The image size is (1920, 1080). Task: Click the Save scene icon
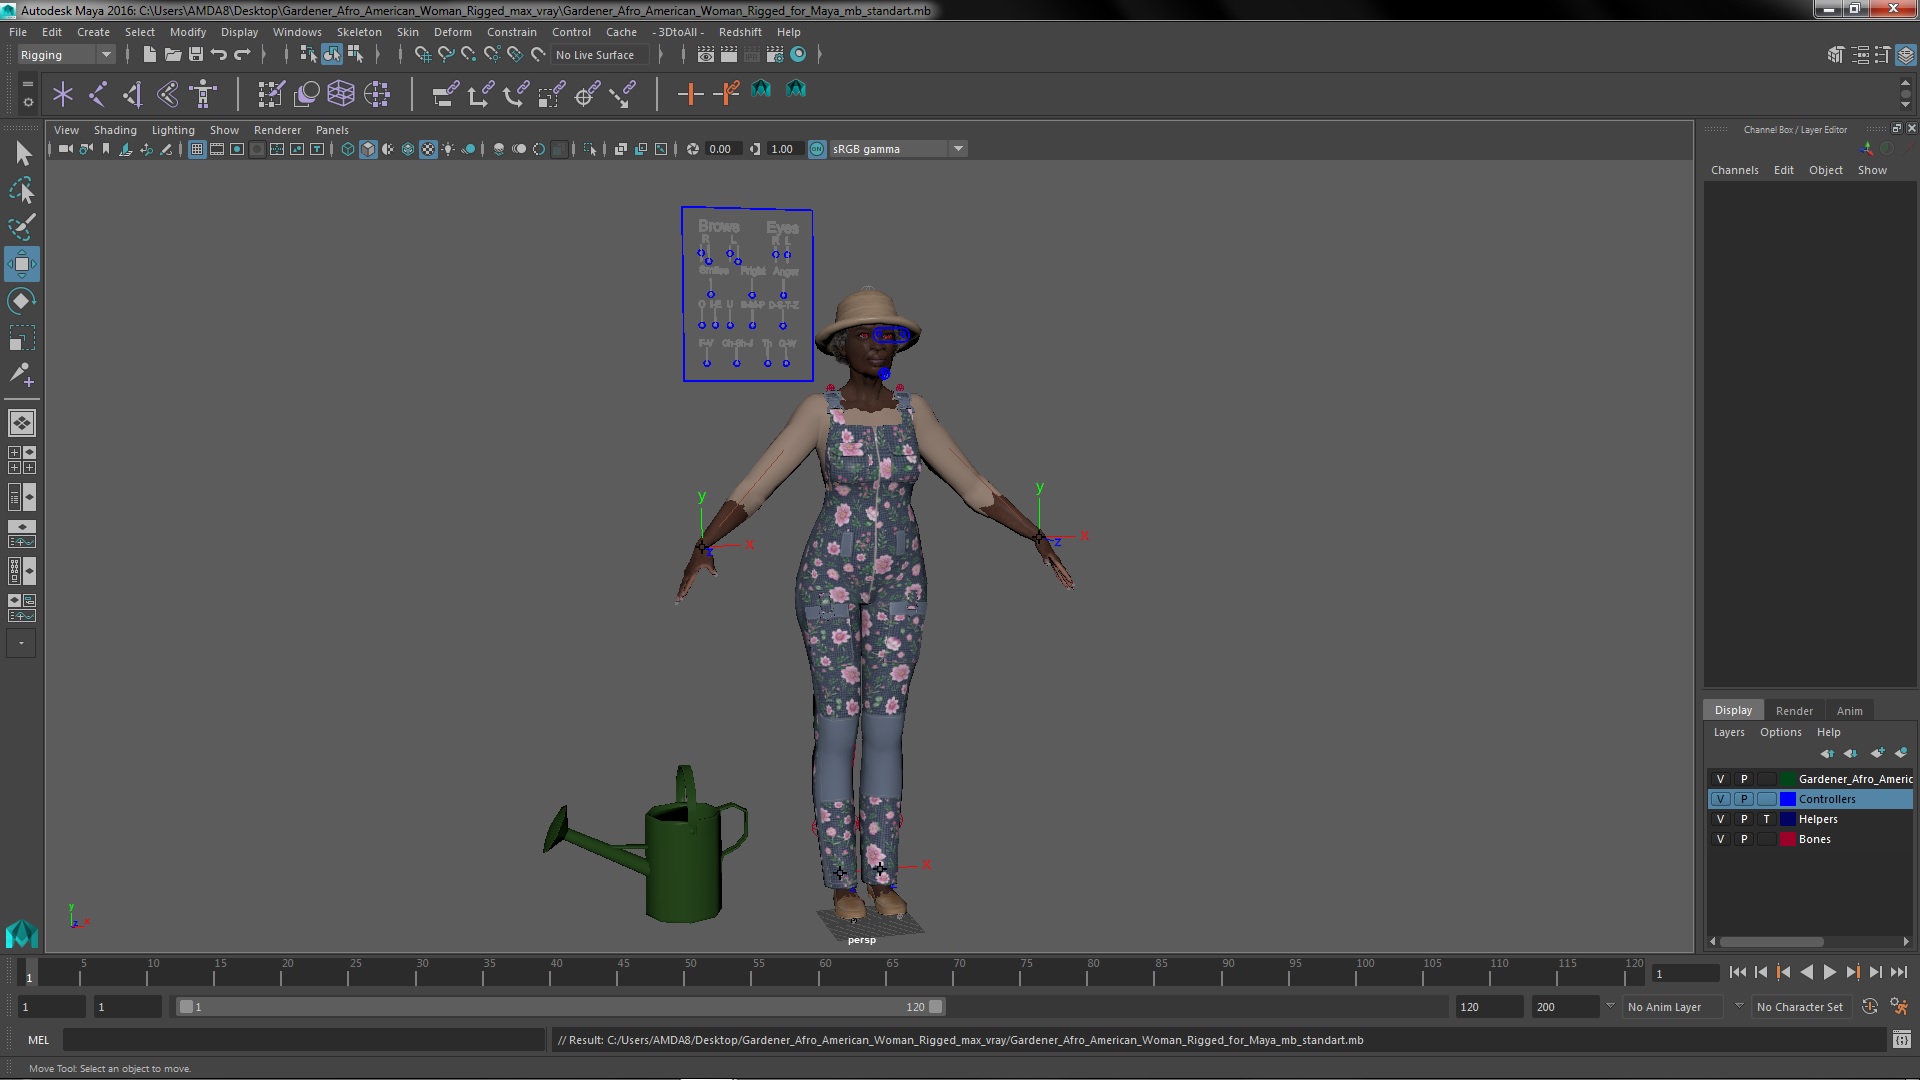coord(196,54)
